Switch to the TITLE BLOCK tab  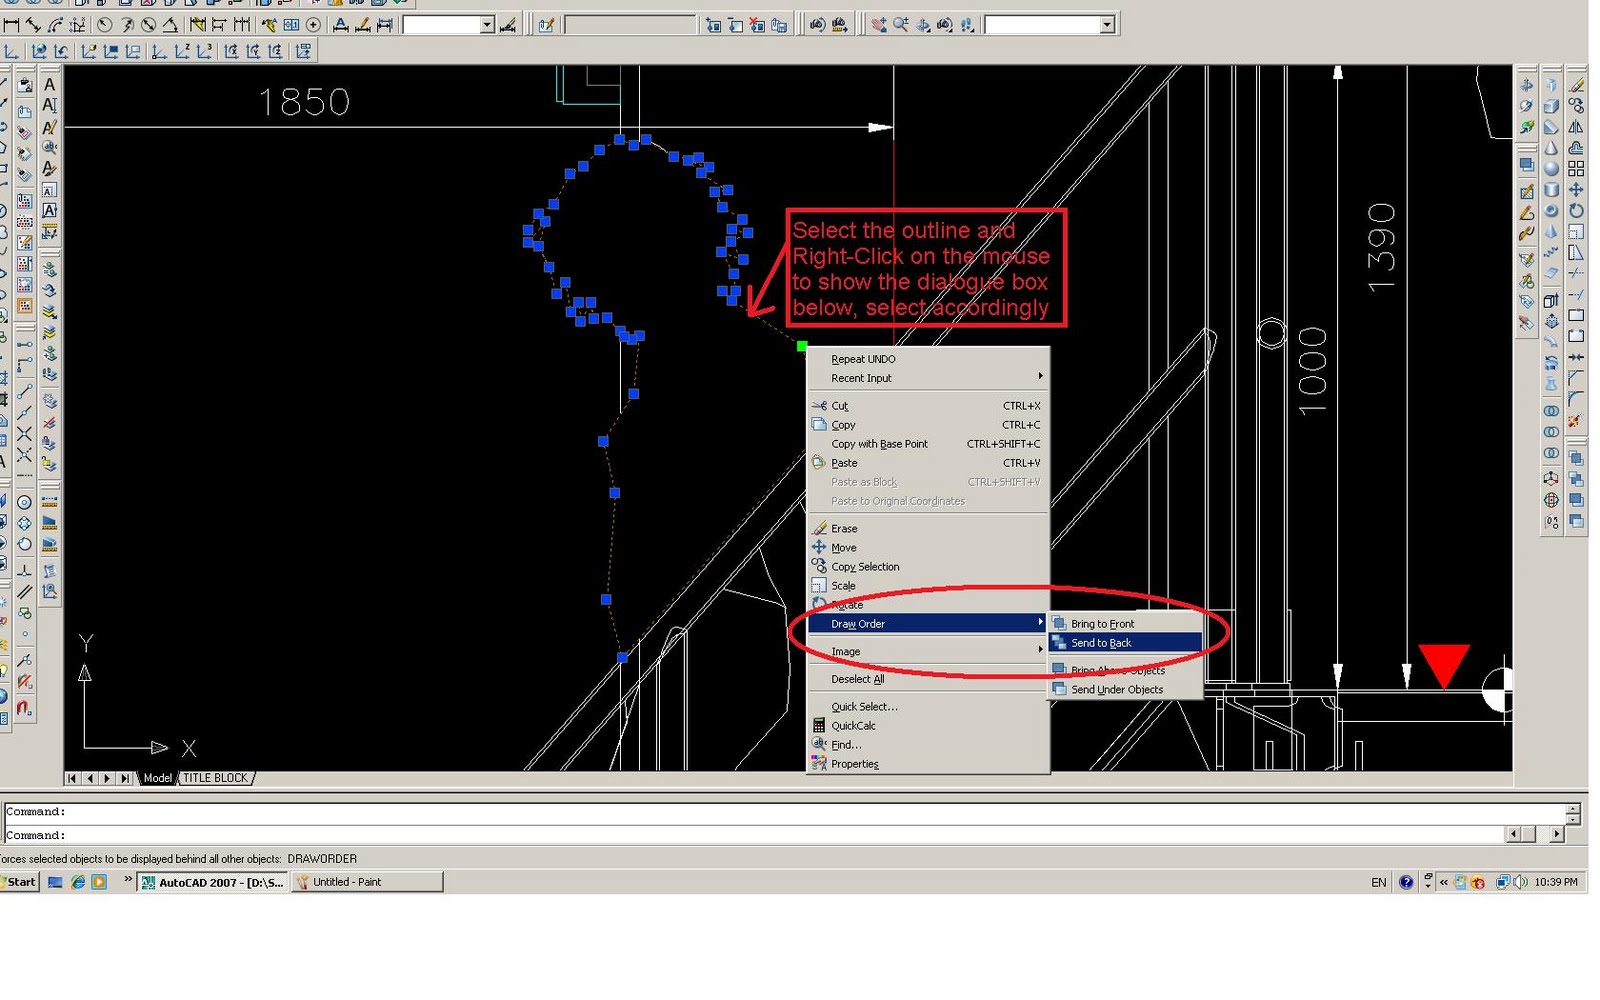(x=214, y=777)
